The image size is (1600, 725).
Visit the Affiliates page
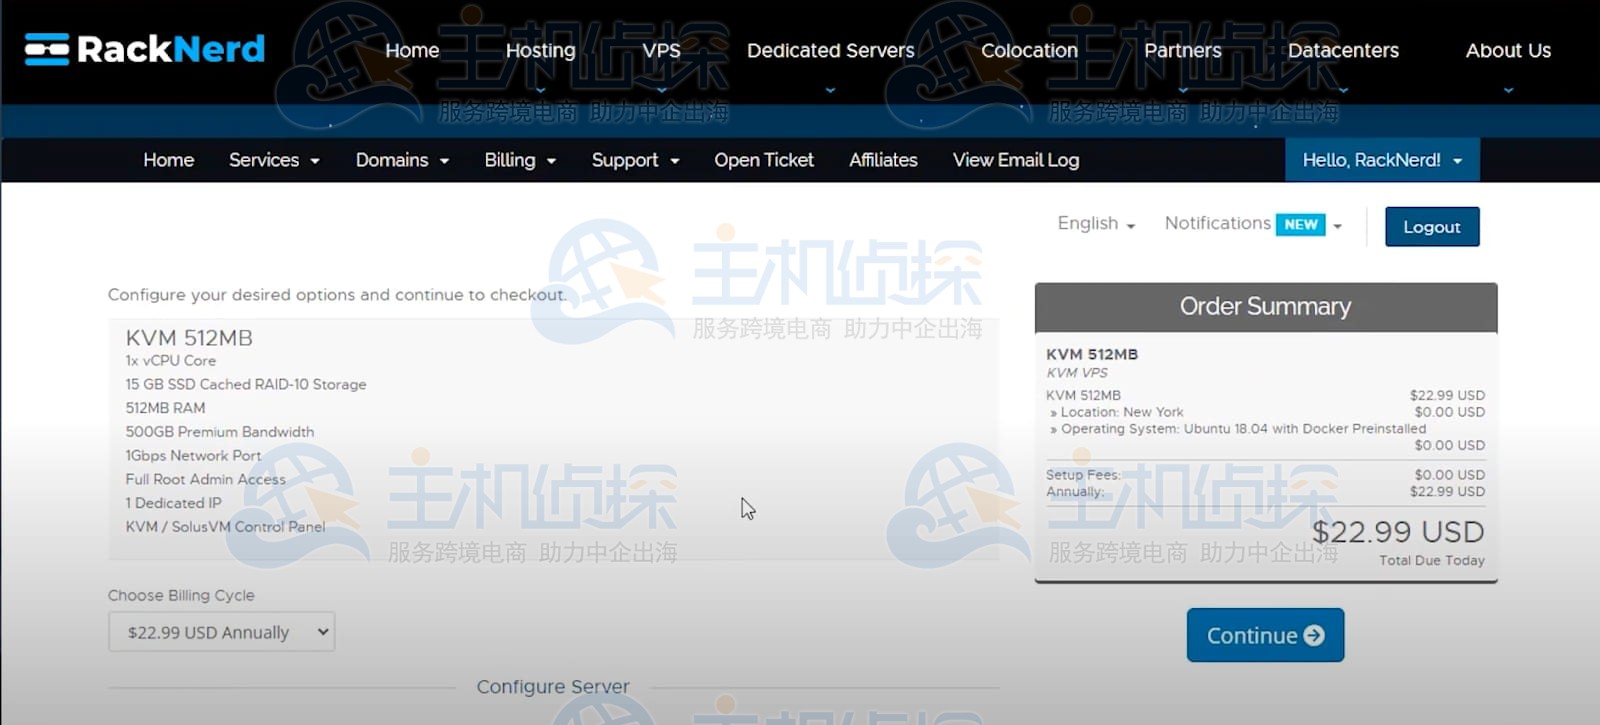[x=883, y=160]
